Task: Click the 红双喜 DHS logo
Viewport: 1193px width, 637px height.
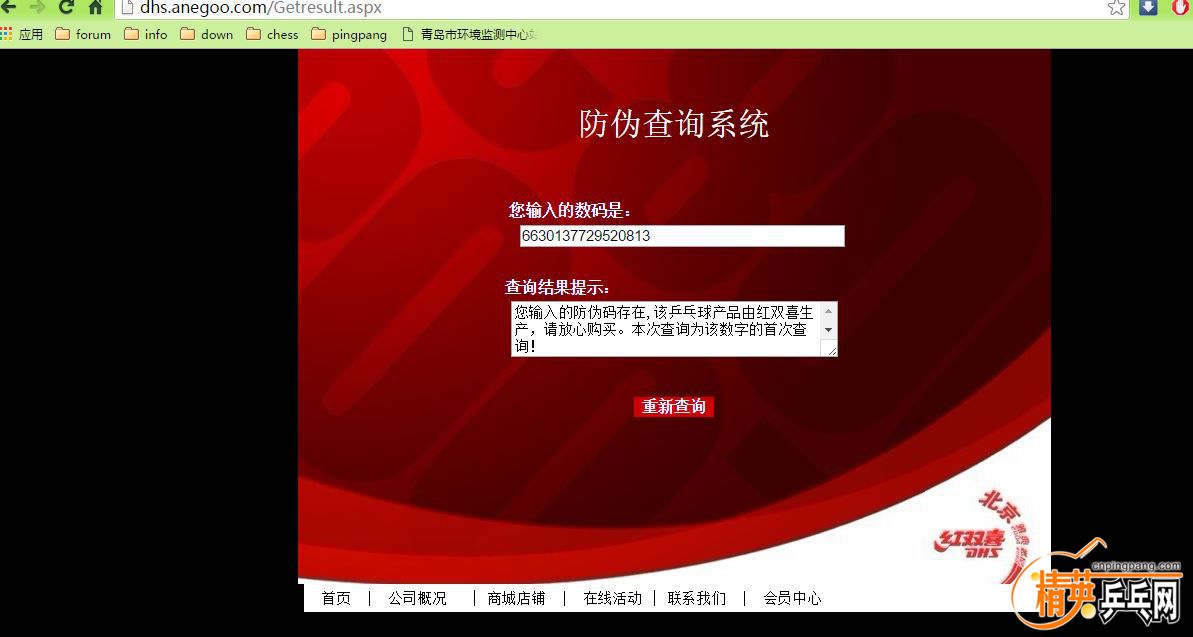Action: 970,541
